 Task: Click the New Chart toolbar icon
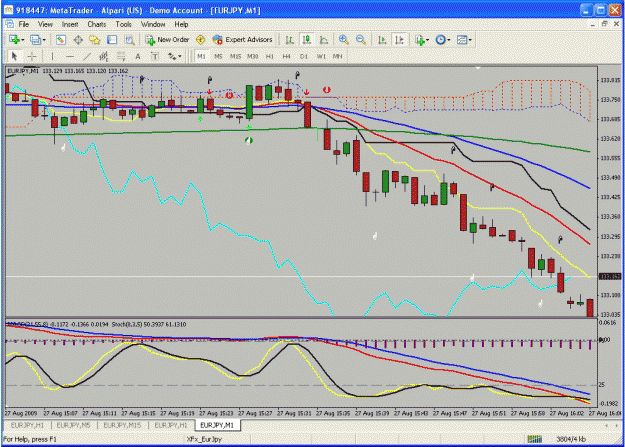point(14,40)
